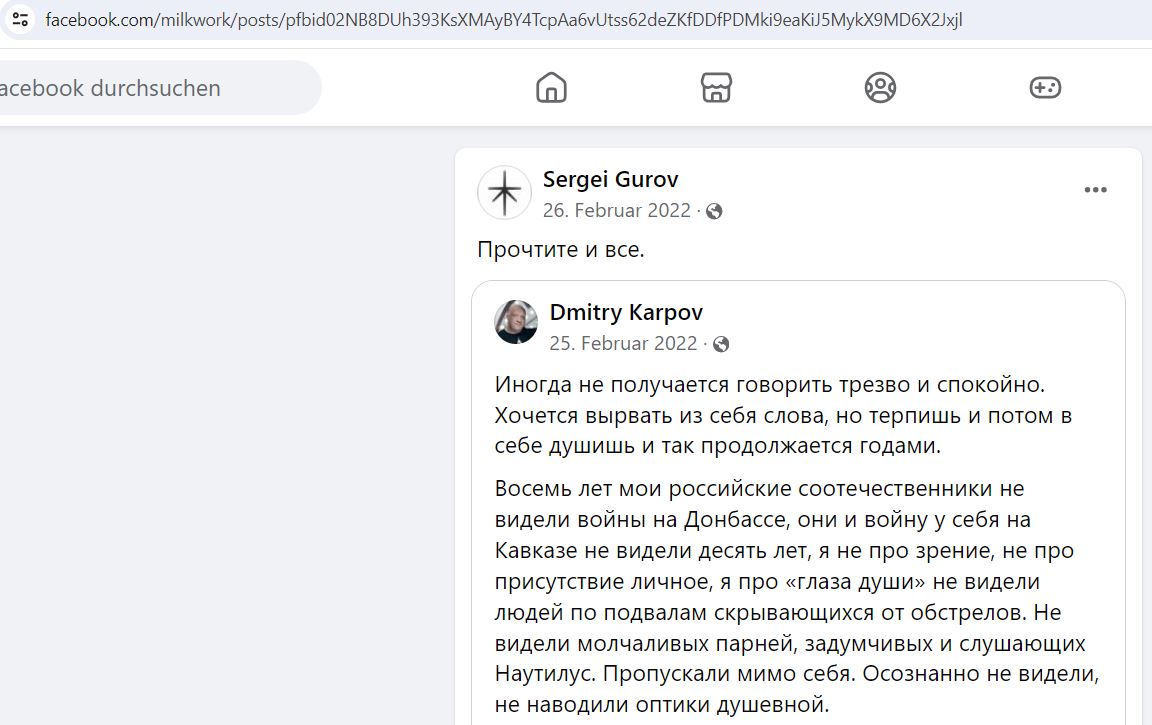Screen dimensions: 1152x725
Task: Open the 25. Februar 2022 shared post timestamp
Action: point(623,344)
